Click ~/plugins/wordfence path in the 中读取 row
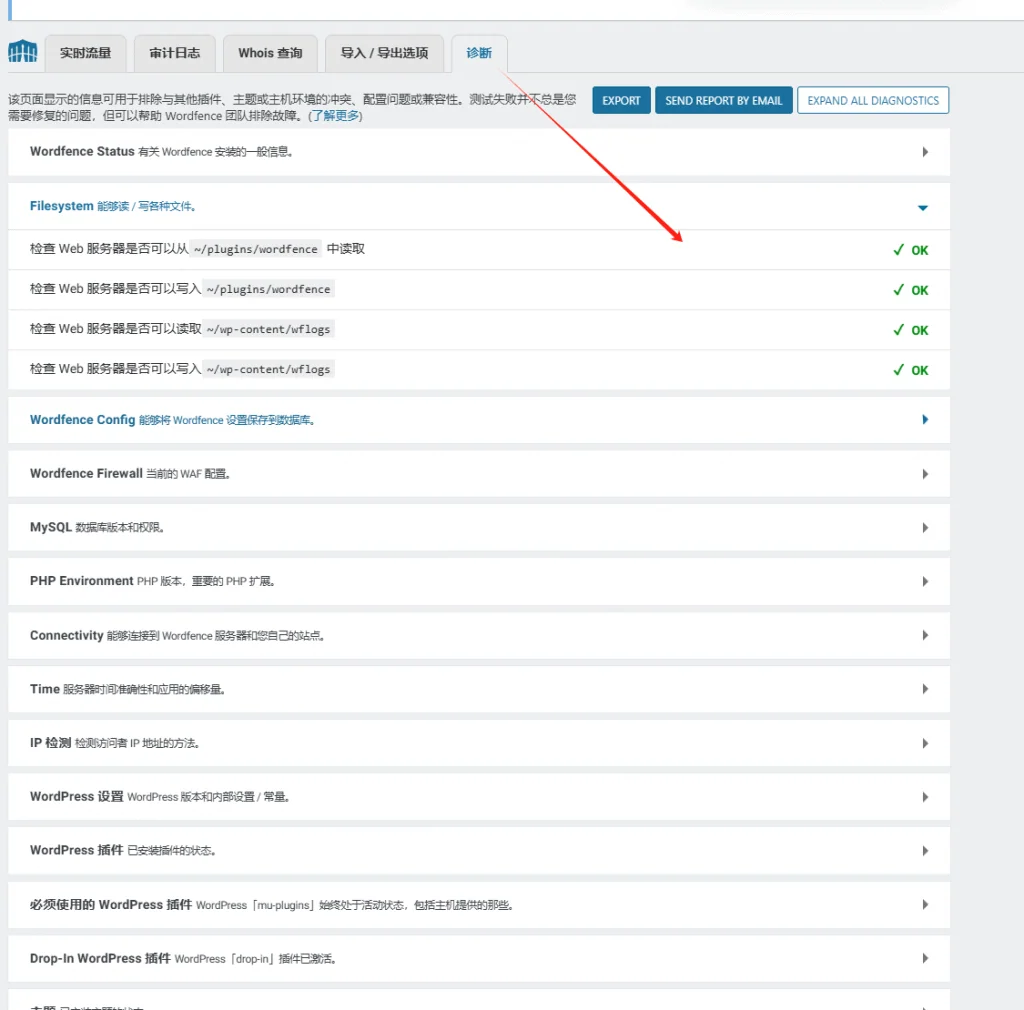Viewport: 1024px width, 1010px height. click(255, 249)
